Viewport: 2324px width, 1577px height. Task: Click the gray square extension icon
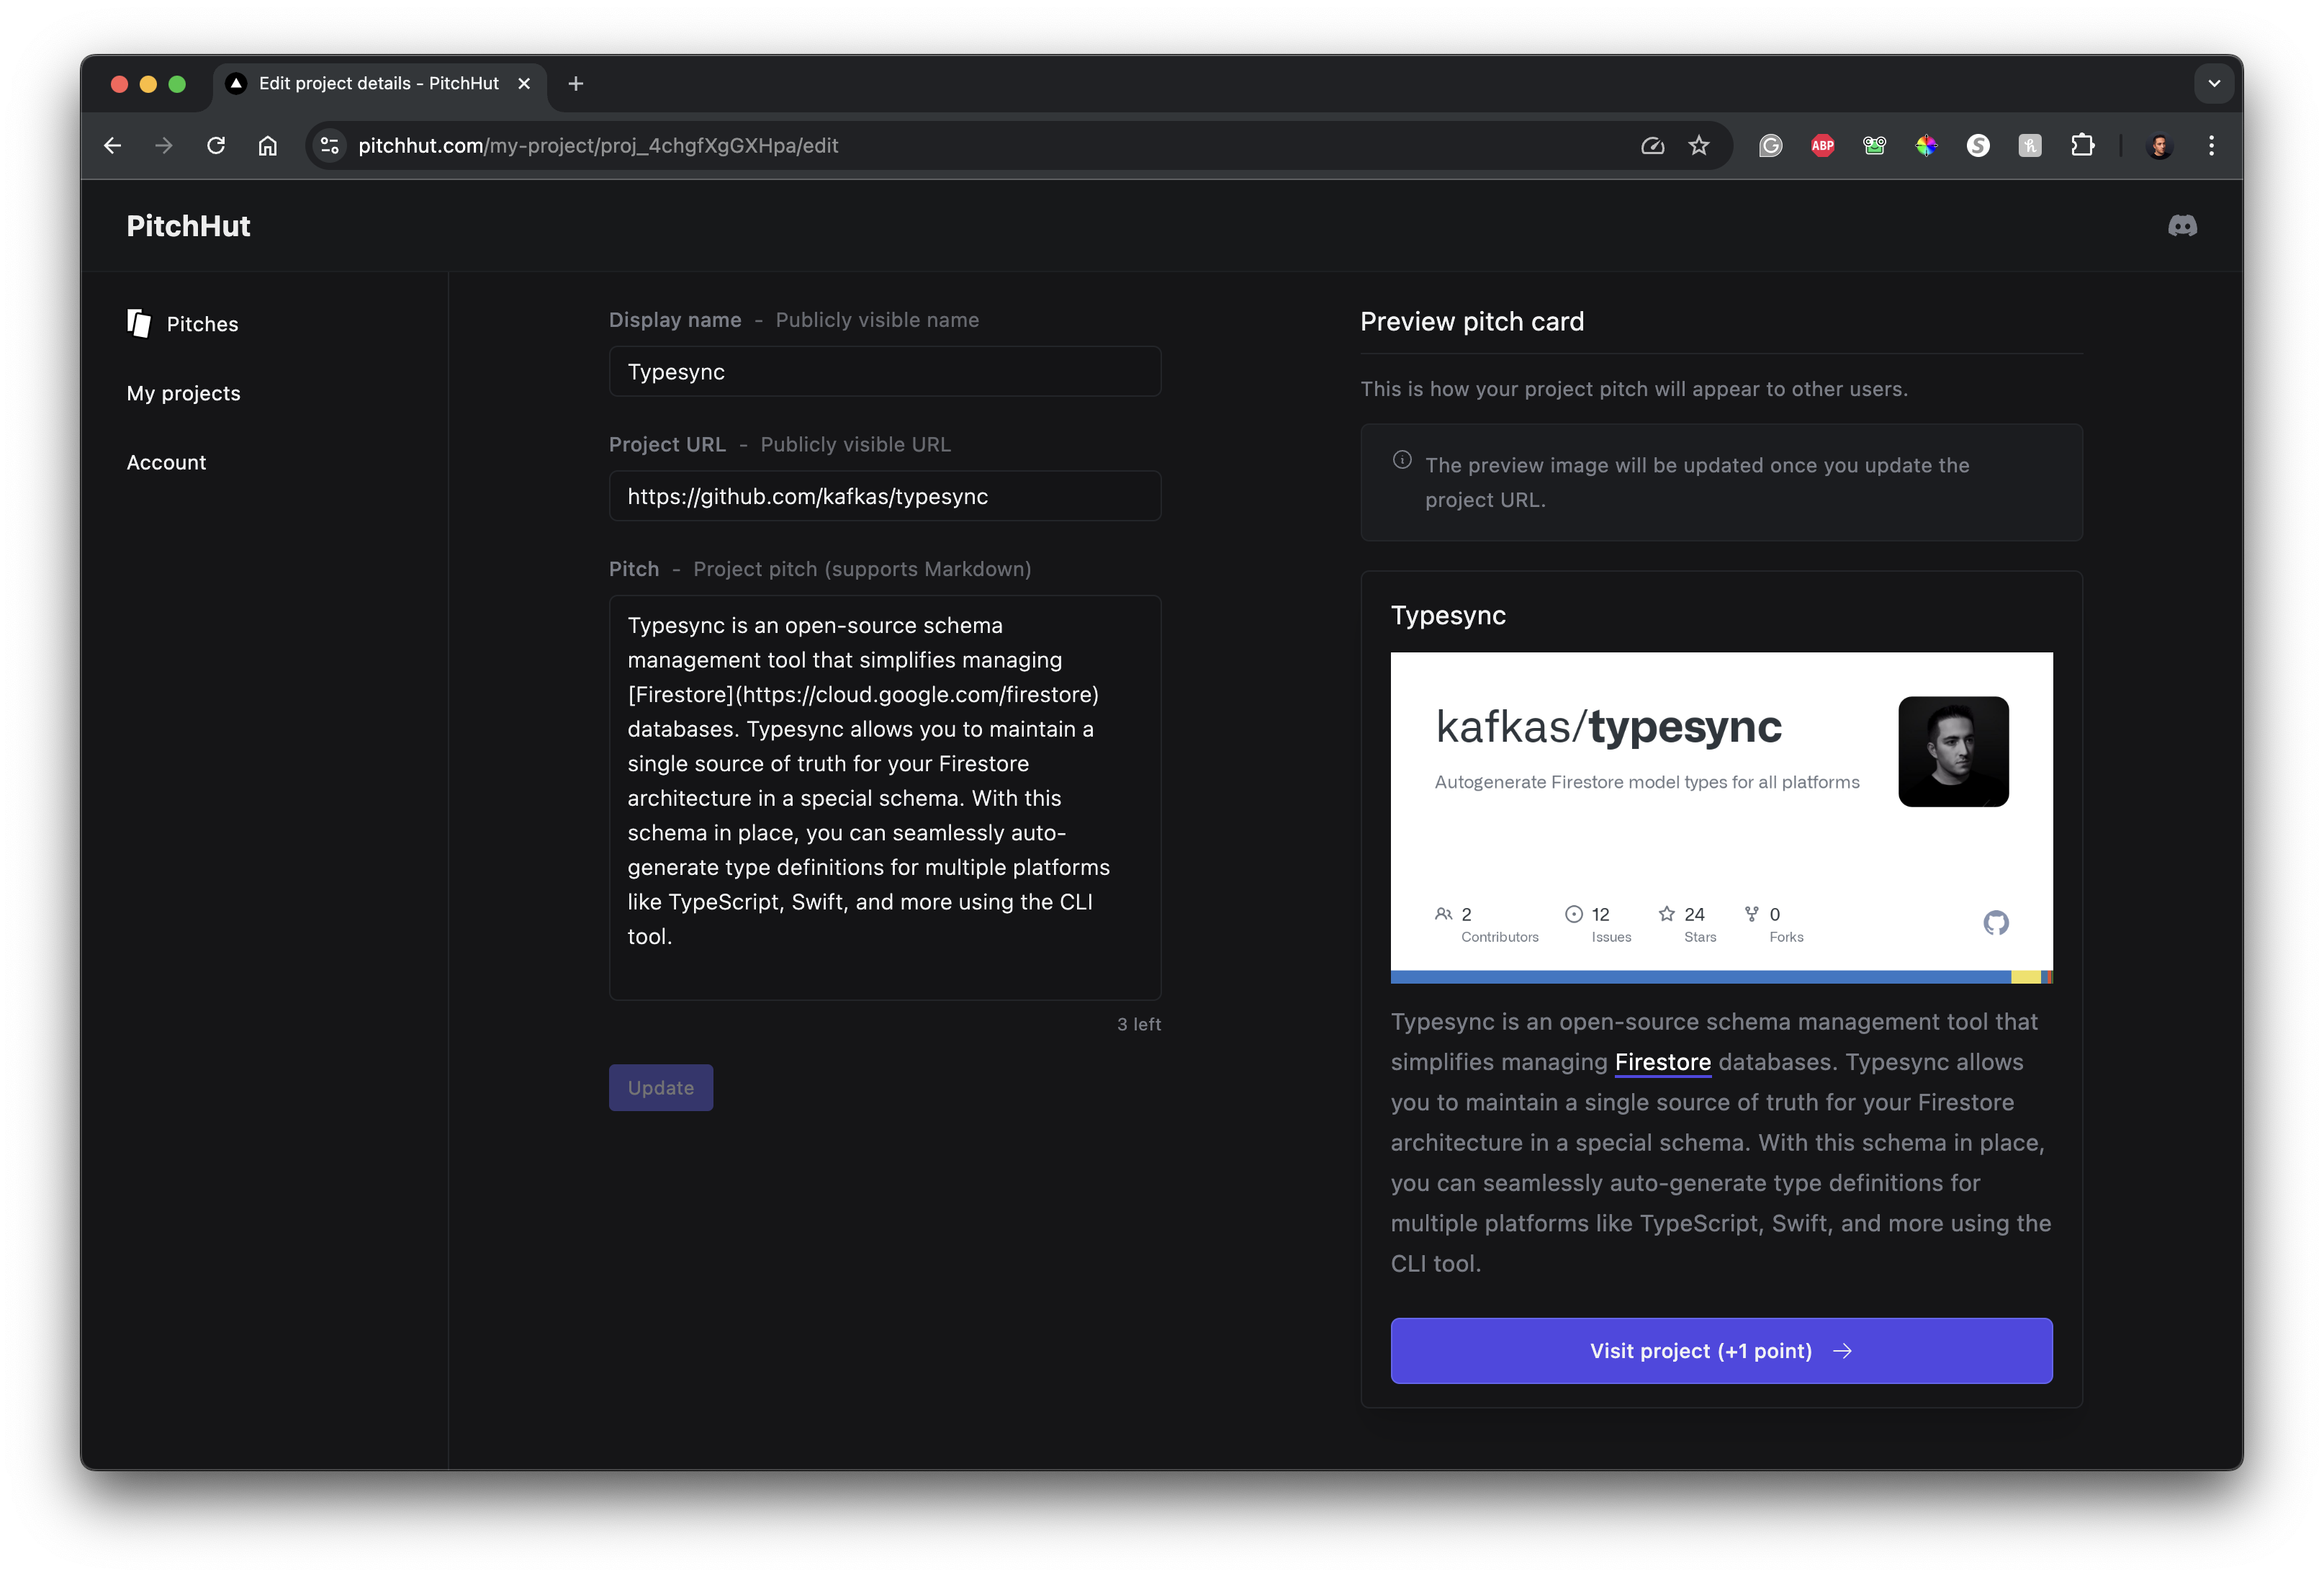pos(2030,146)
